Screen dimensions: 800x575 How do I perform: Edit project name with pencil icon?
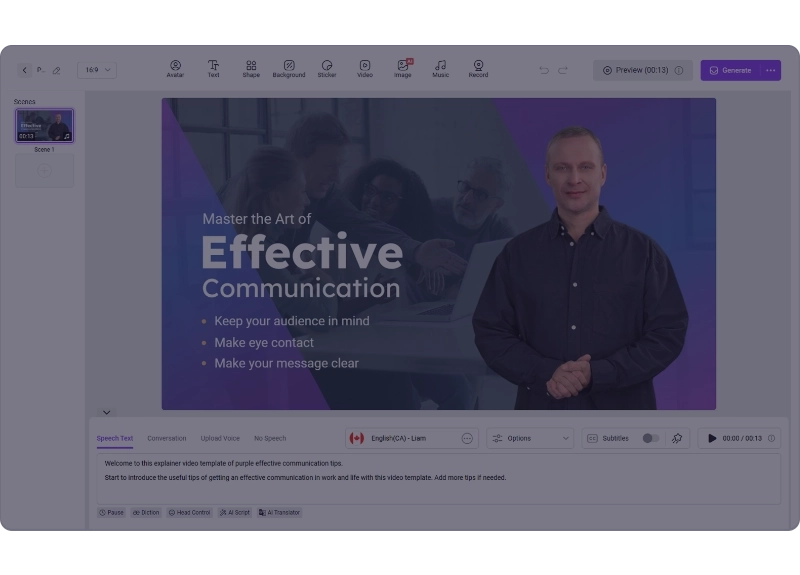click(57, 70)
